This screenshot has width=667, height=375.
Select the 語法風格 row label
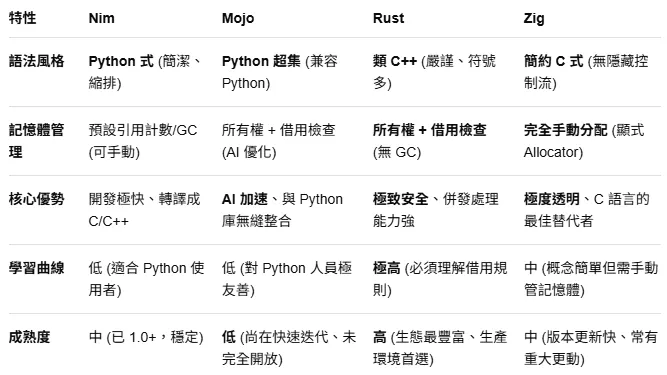click(37, 61)
